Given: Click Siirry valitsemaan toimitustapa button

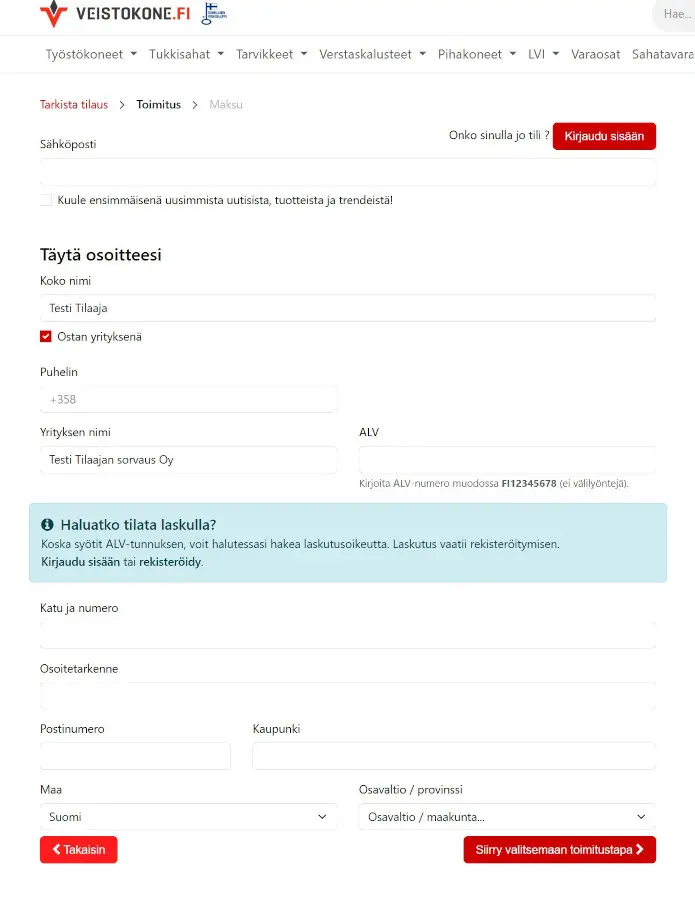Looking at the screenshot, I should point(559,850).
